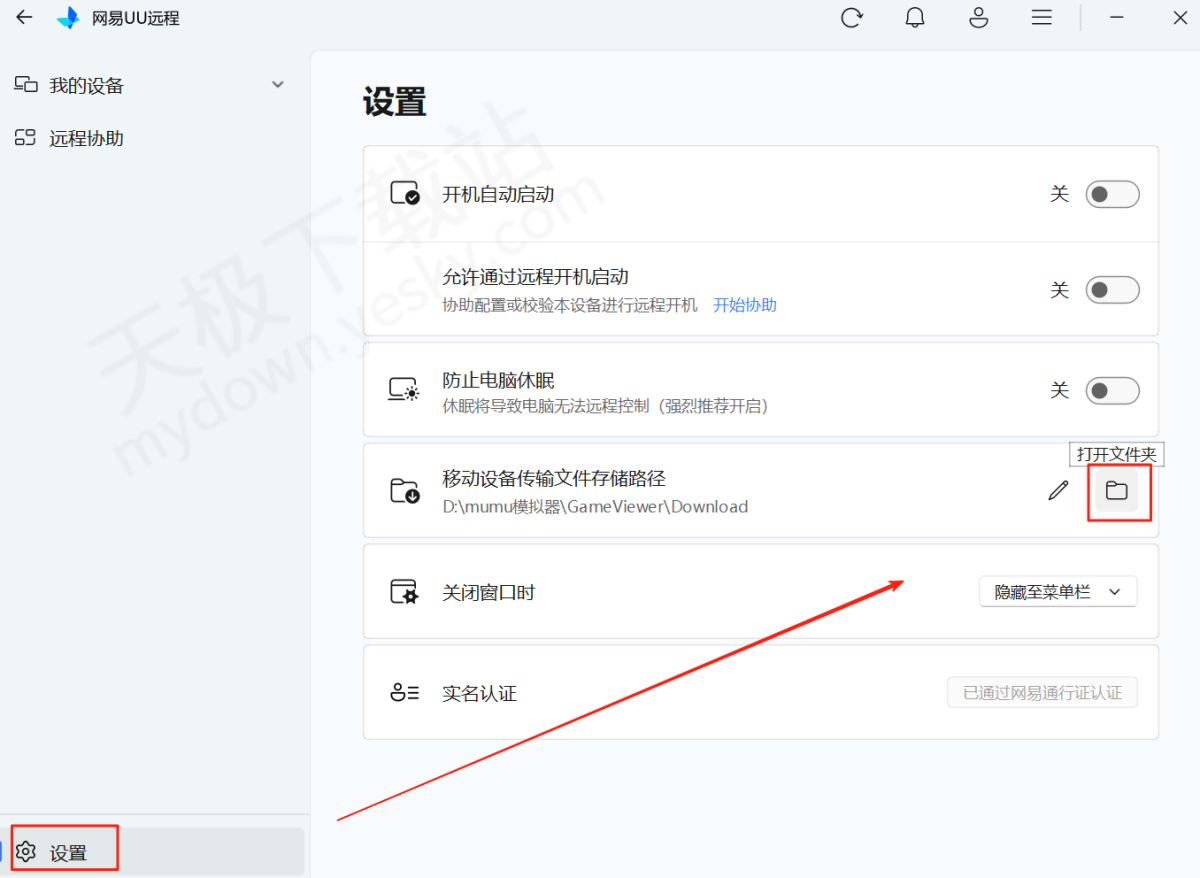Click the 开始协助 link

pos(744,305)
